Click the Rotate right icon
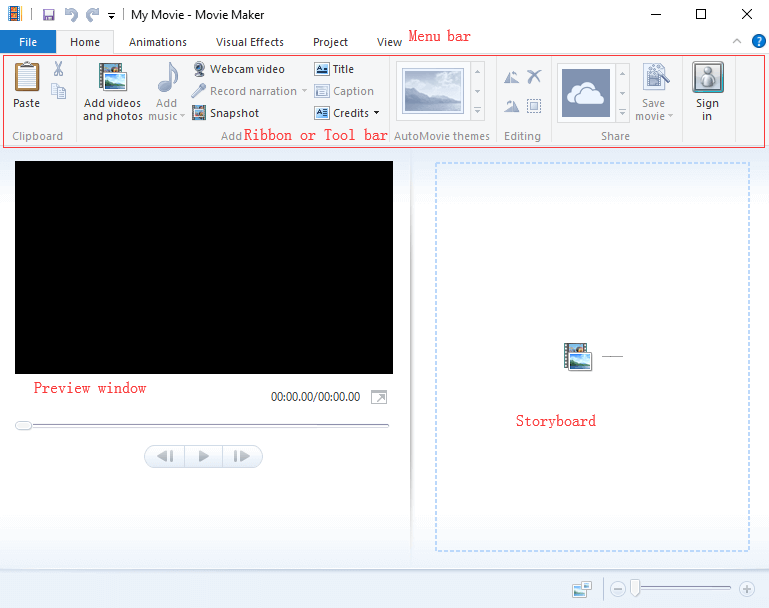 coord(512,106)
